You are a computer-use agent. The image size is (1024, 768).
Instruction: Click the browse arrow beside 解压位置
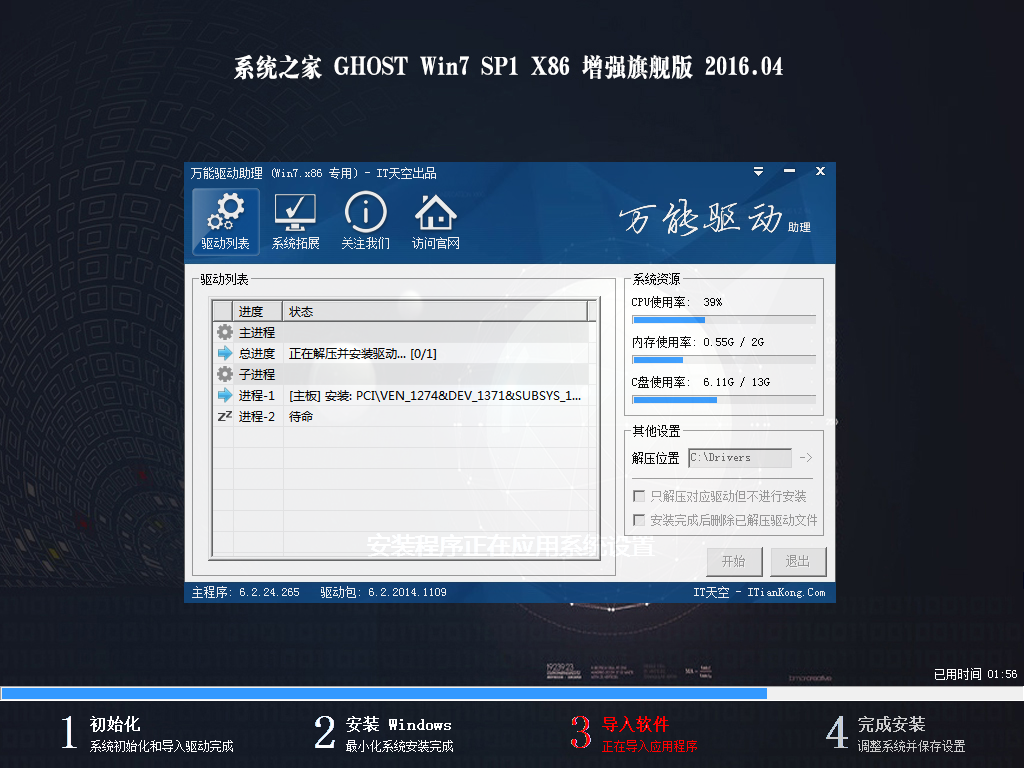[806, 458]
